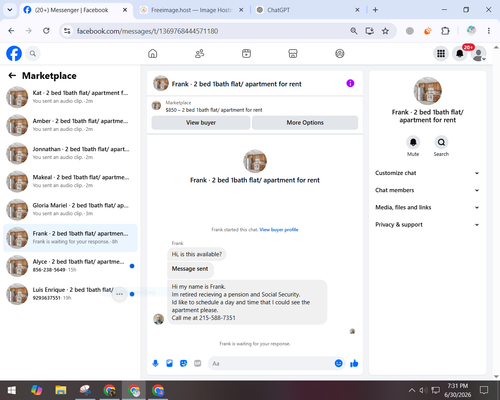This screenshot has height=400, width=500.
Task: Open Gloria Mariel's conversation
Action: point(70,209)
